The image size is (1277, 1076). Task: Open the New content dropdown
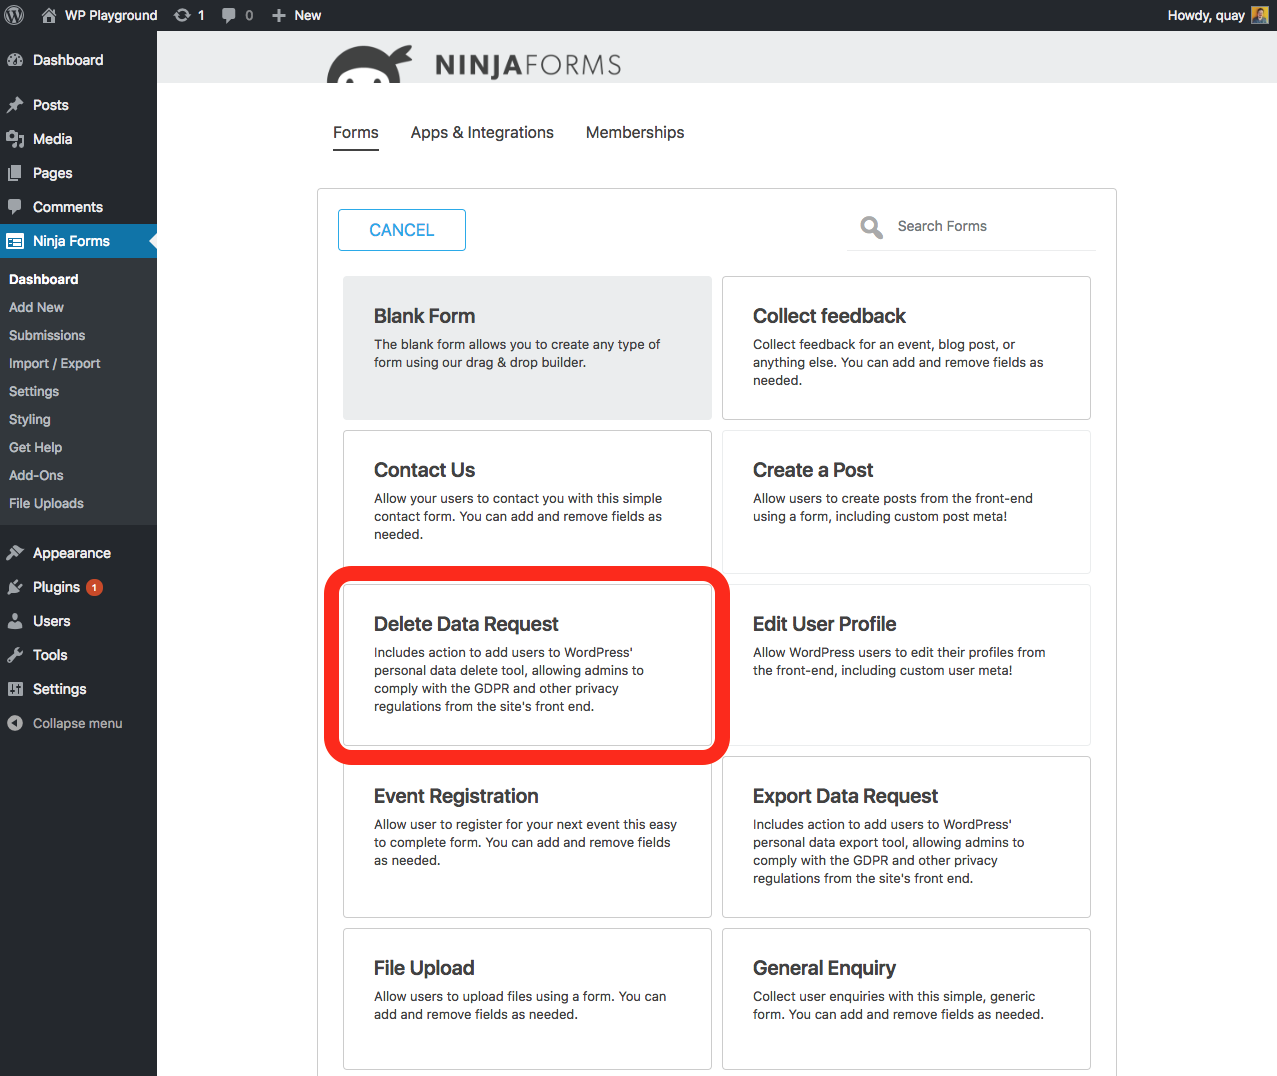(x=297, y=15)
